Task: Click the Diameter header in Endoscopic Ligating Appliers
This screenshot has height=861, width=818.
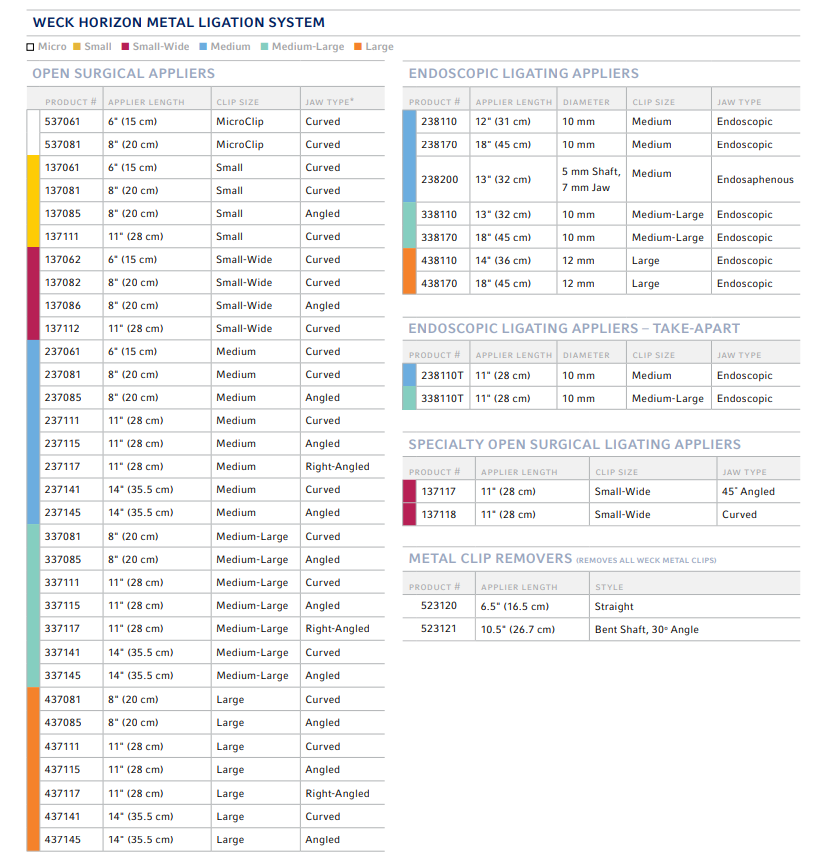Action: coord(586,102)
